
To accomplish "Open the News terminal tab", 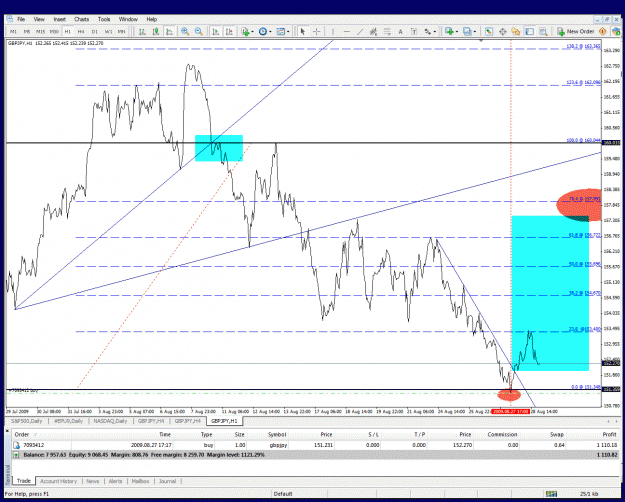I will click(93, 481).
